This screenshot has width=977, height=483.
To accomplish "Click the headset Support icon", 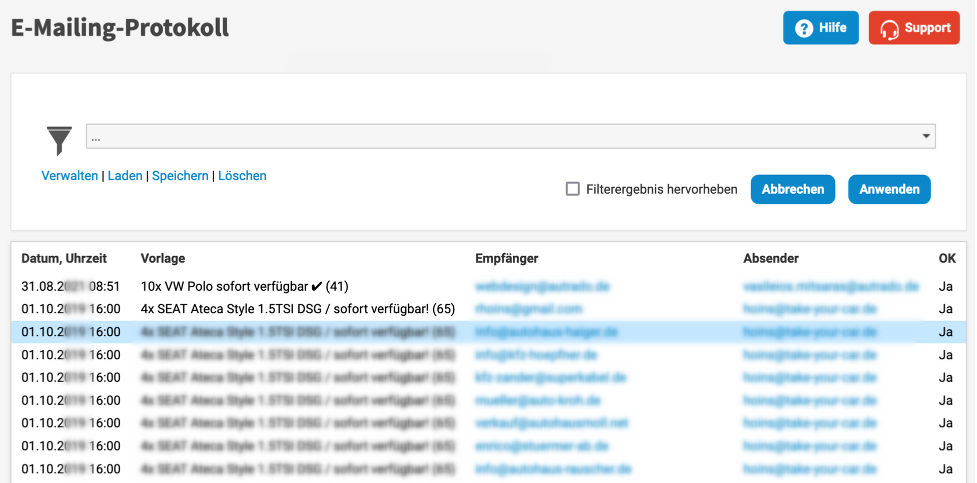I will click(889, 29).
